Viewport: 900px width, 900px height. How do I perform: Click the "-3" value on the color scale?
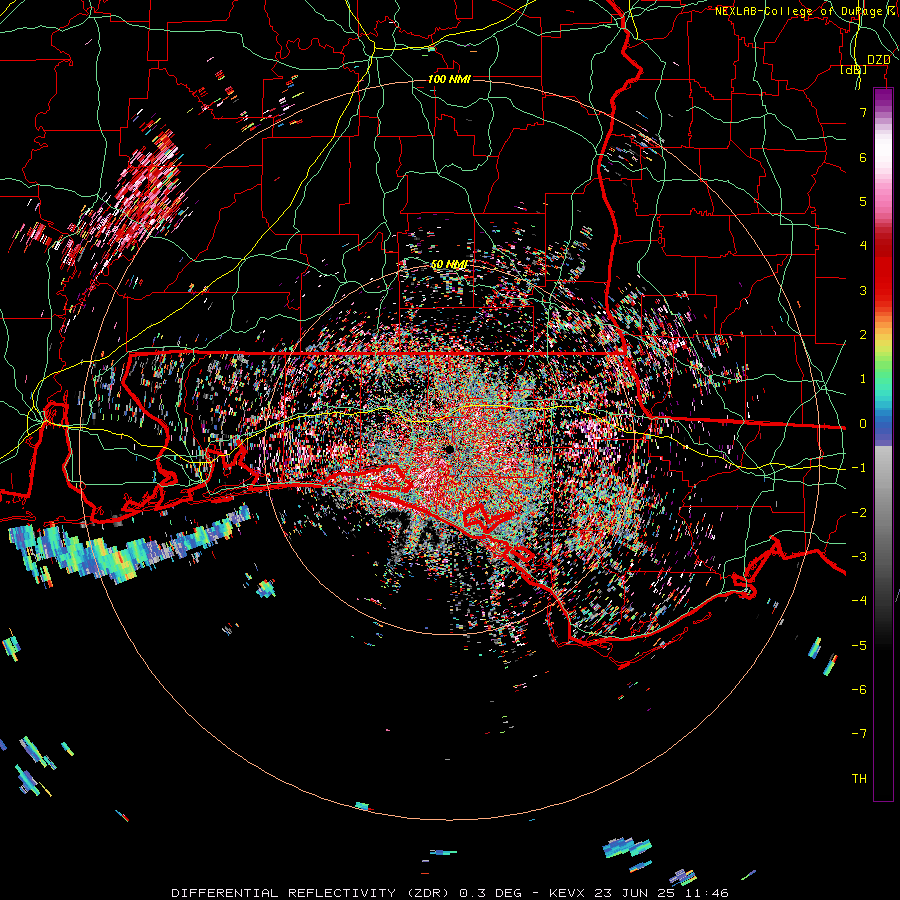(x=859, y=557)
